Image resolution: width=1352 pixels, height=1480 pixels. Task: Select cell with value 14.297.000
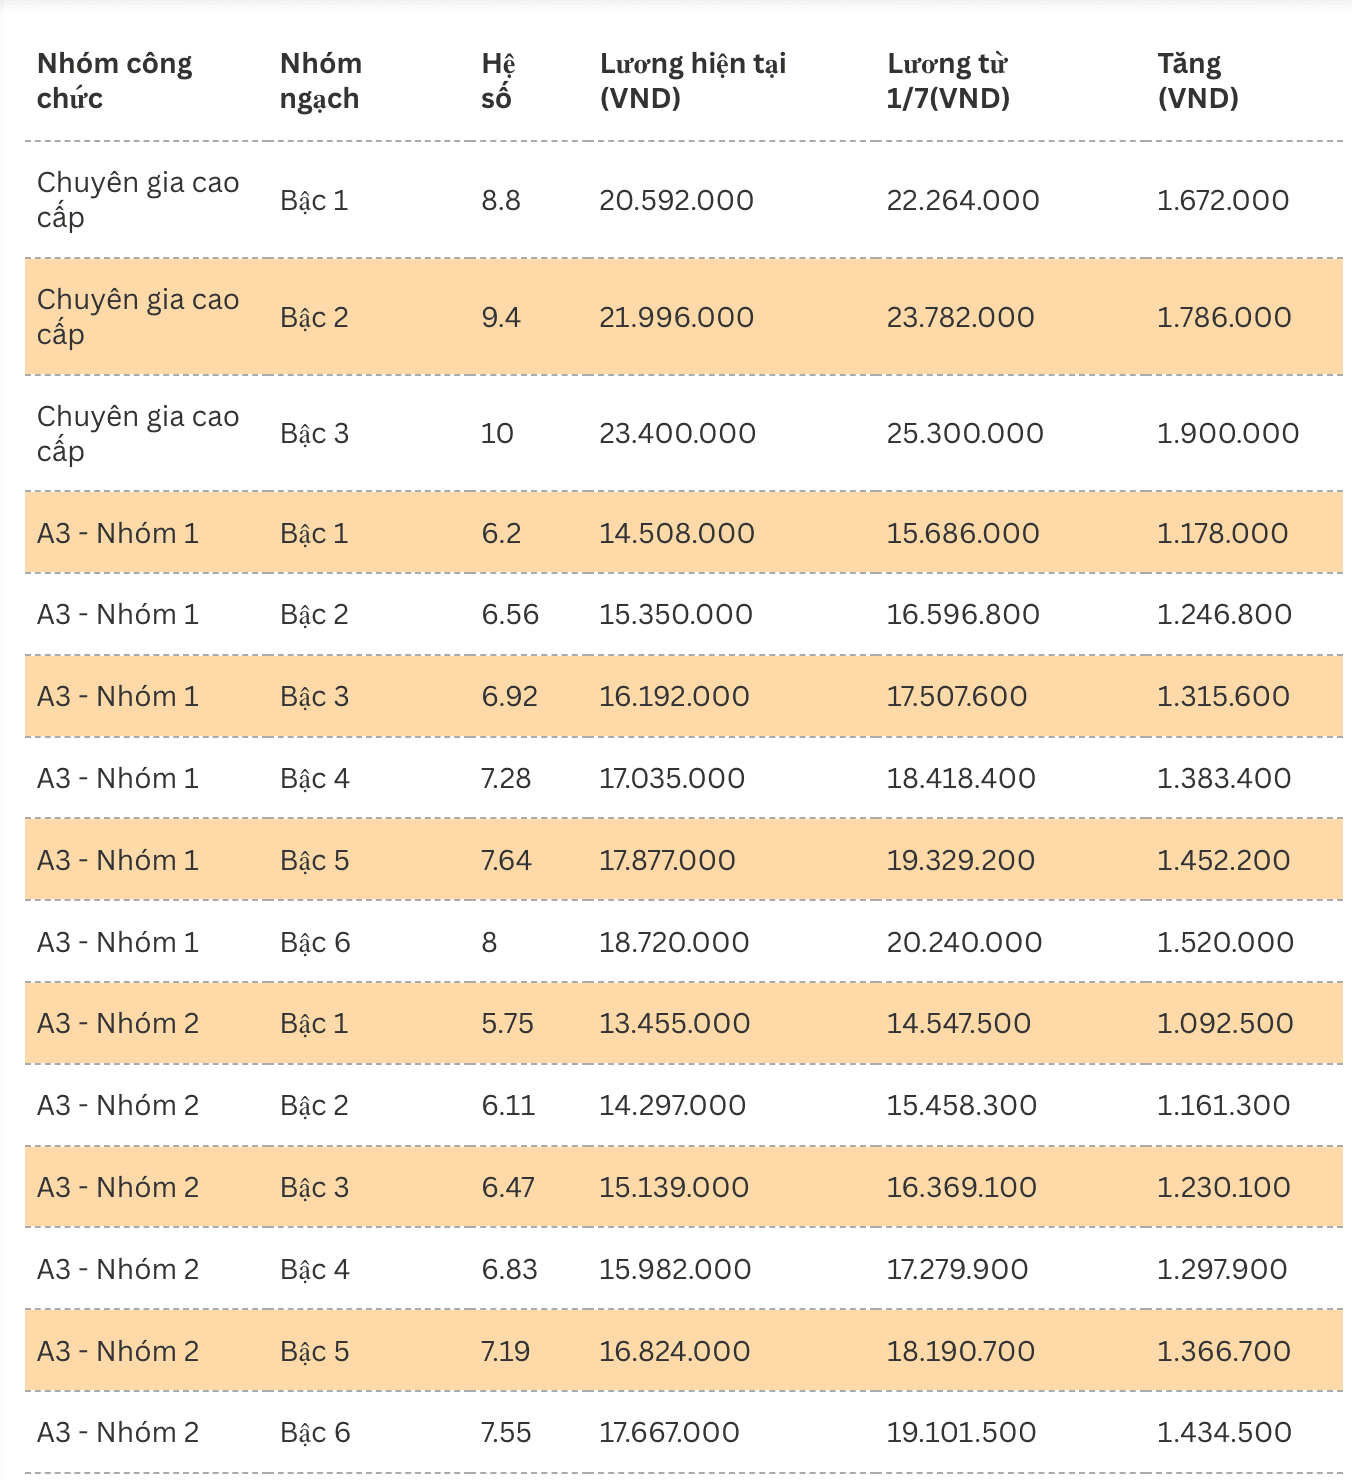(x=672, y=1105)
